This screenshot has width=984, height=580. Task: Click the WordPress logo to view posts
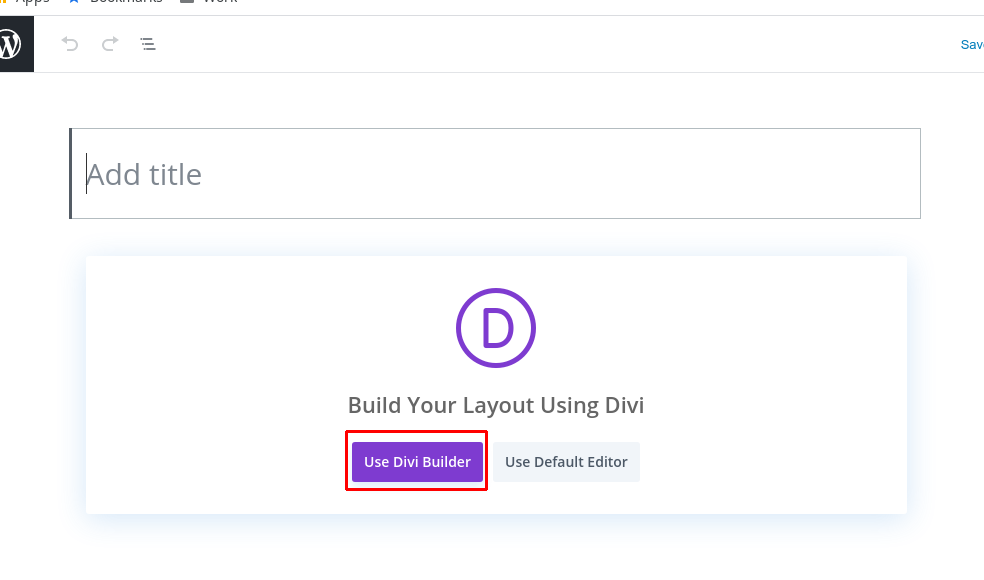pos(11,44)
